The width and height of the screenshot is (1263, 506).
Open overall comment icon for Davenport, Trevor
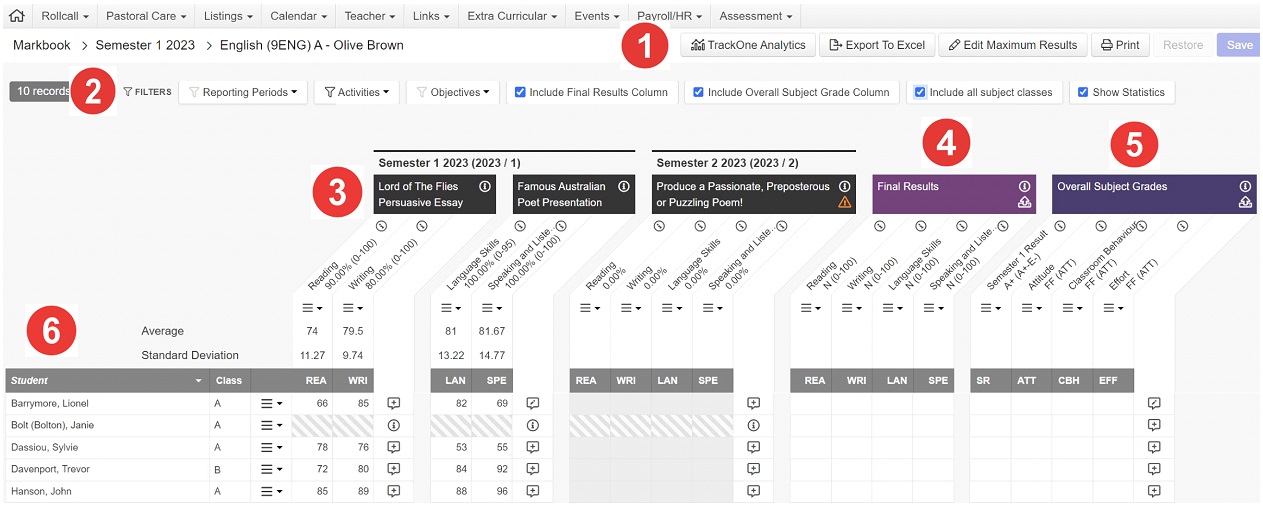pos(1154,469)
